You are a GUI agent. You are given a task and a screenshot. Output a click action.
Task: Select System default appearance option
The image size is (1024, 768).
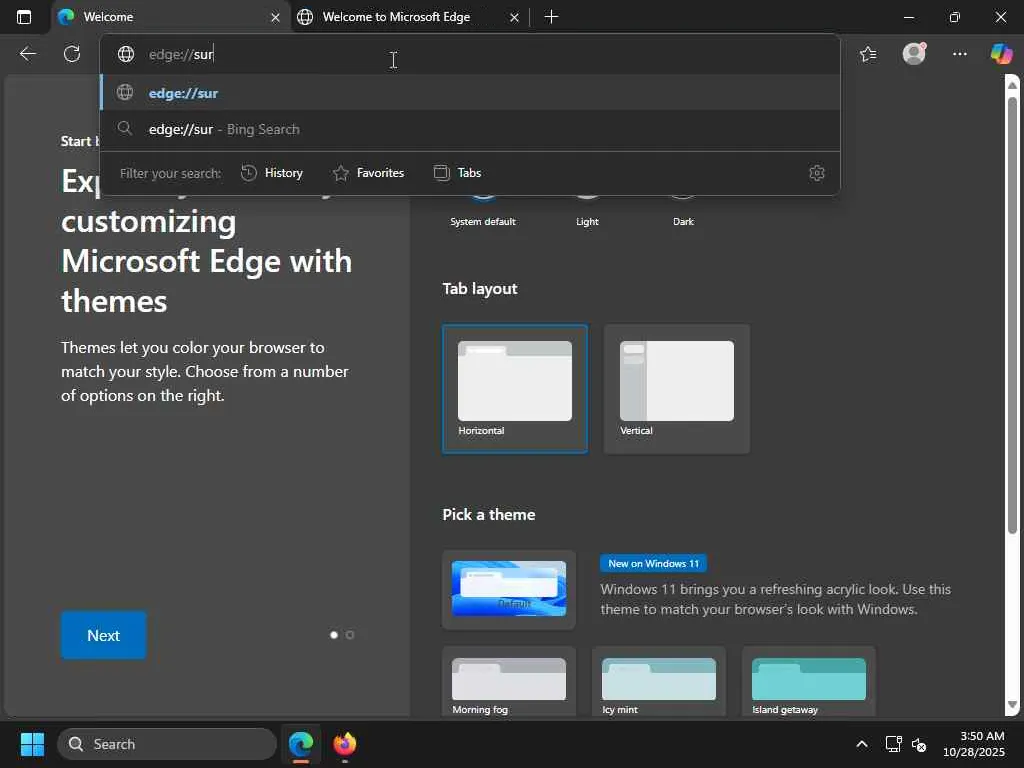[483, 221]
